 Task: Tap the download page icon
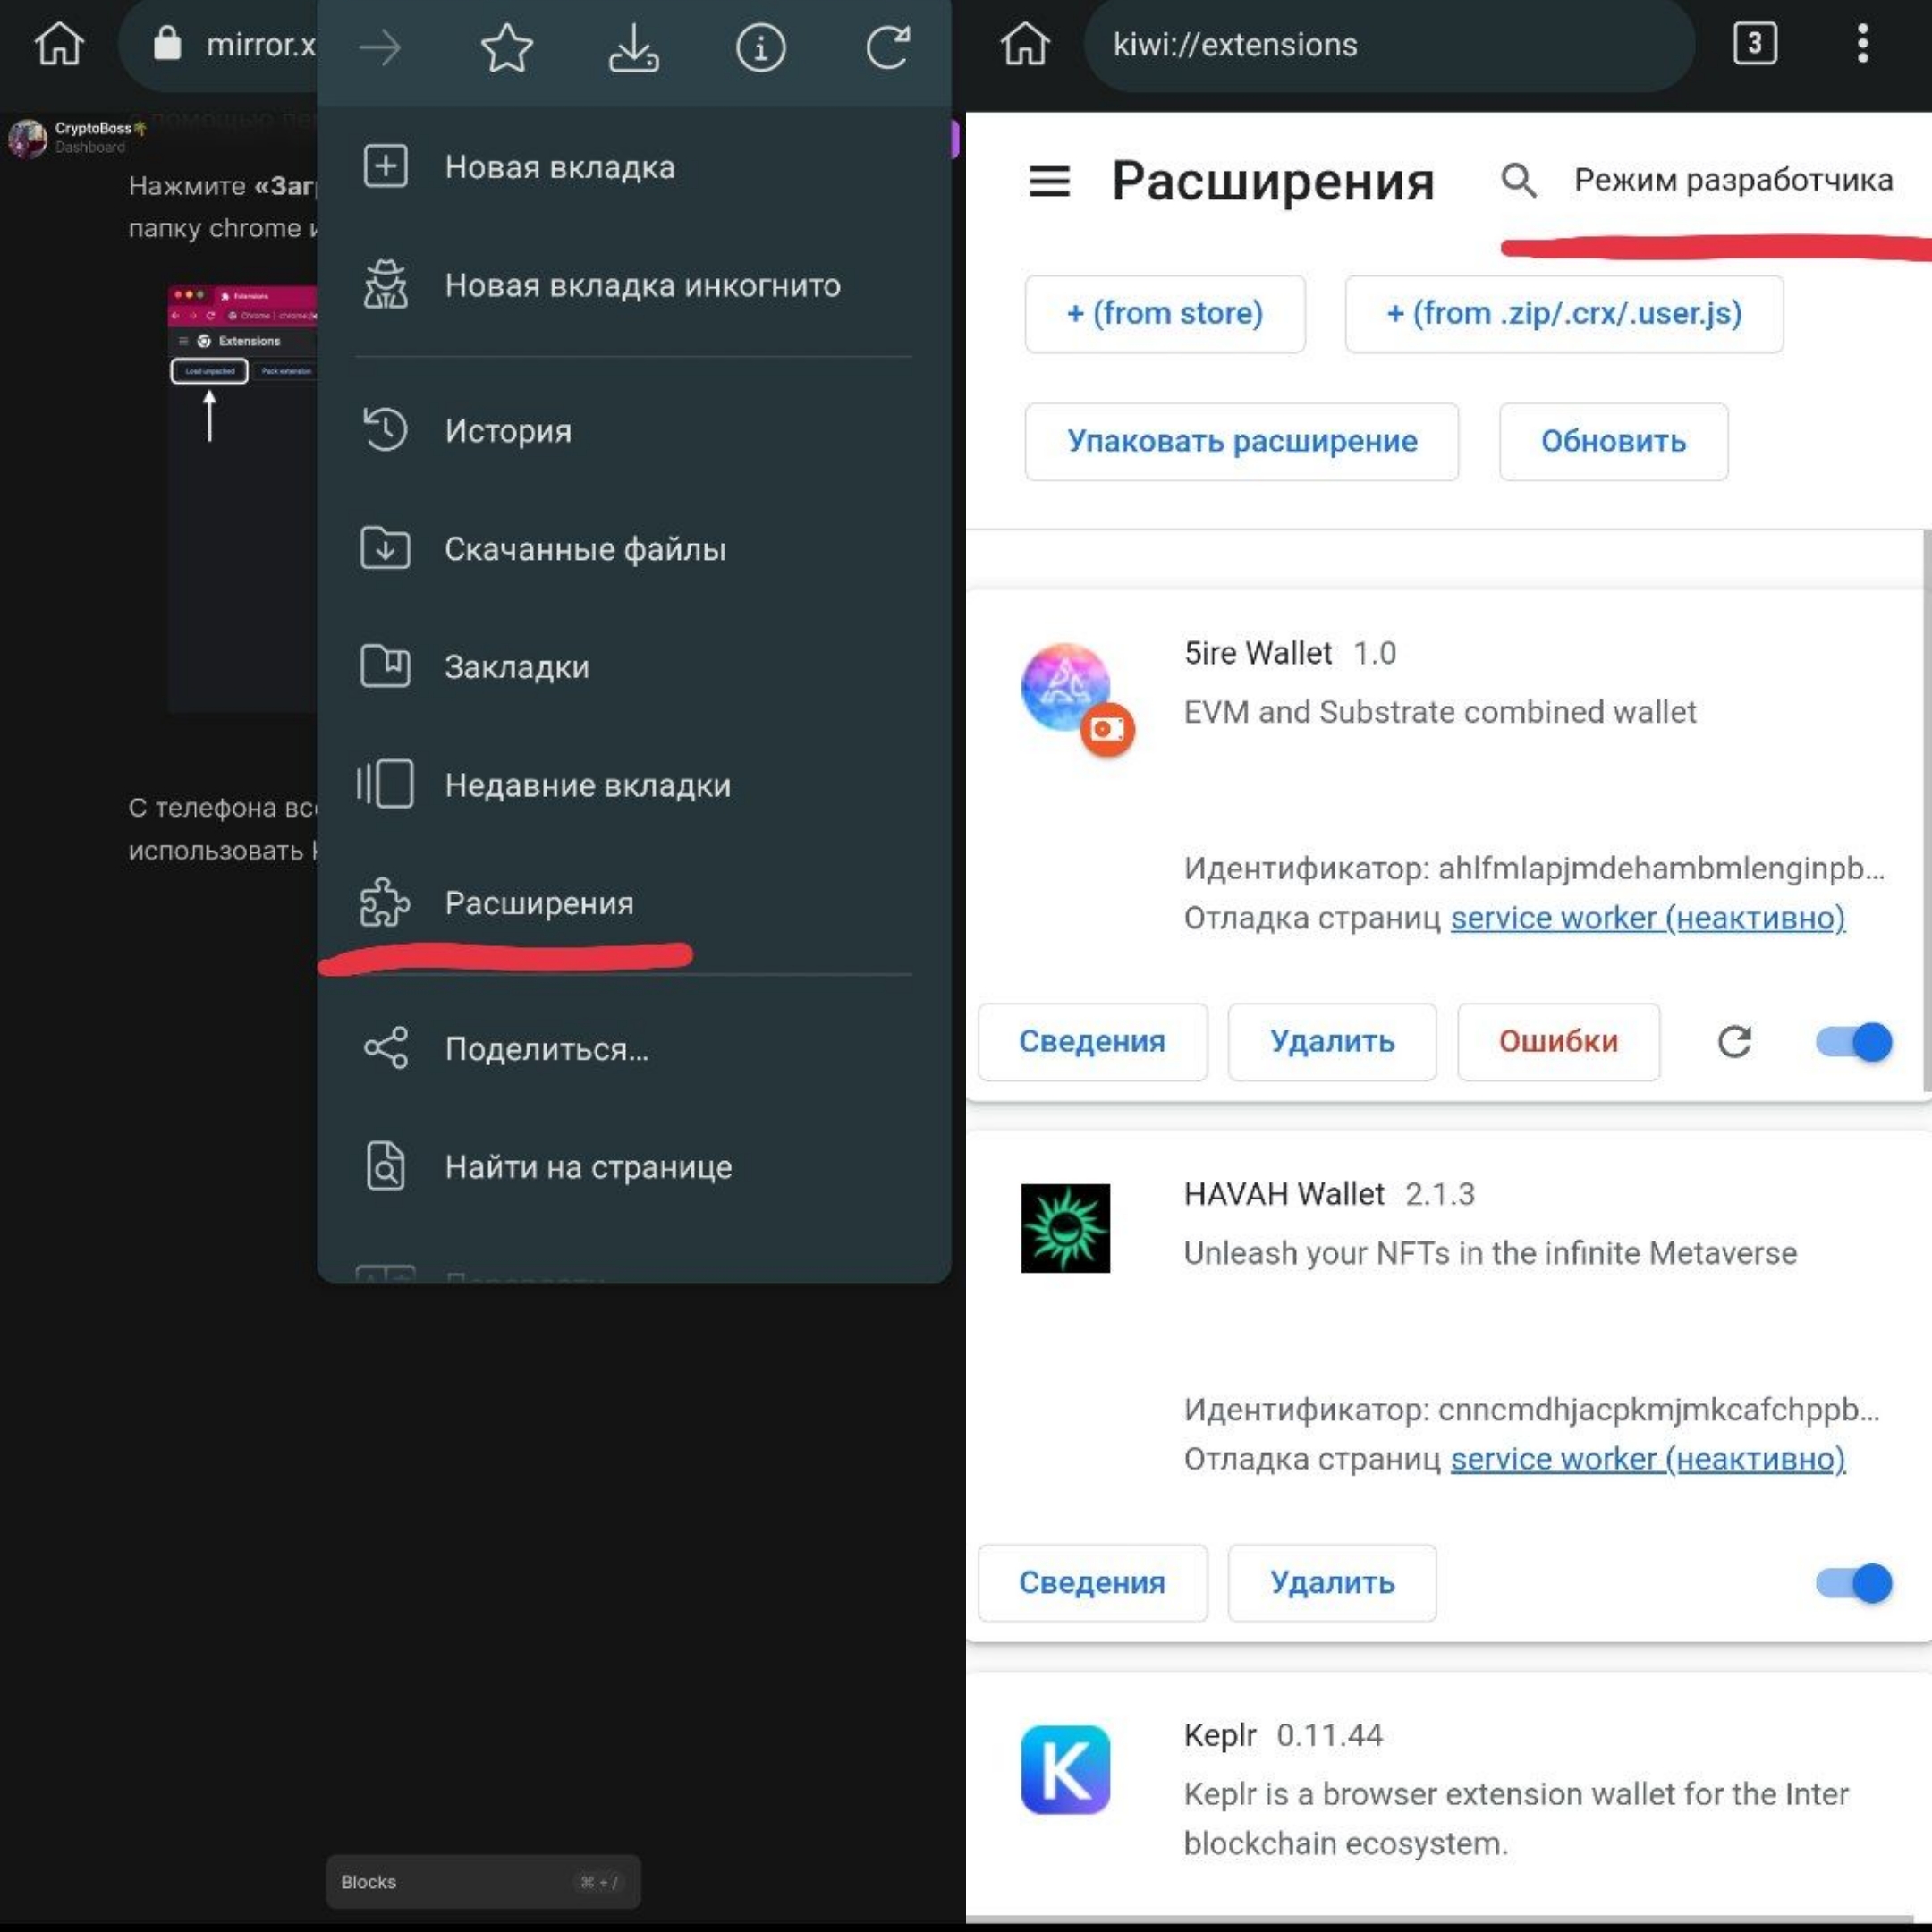(x=634, y=47)
